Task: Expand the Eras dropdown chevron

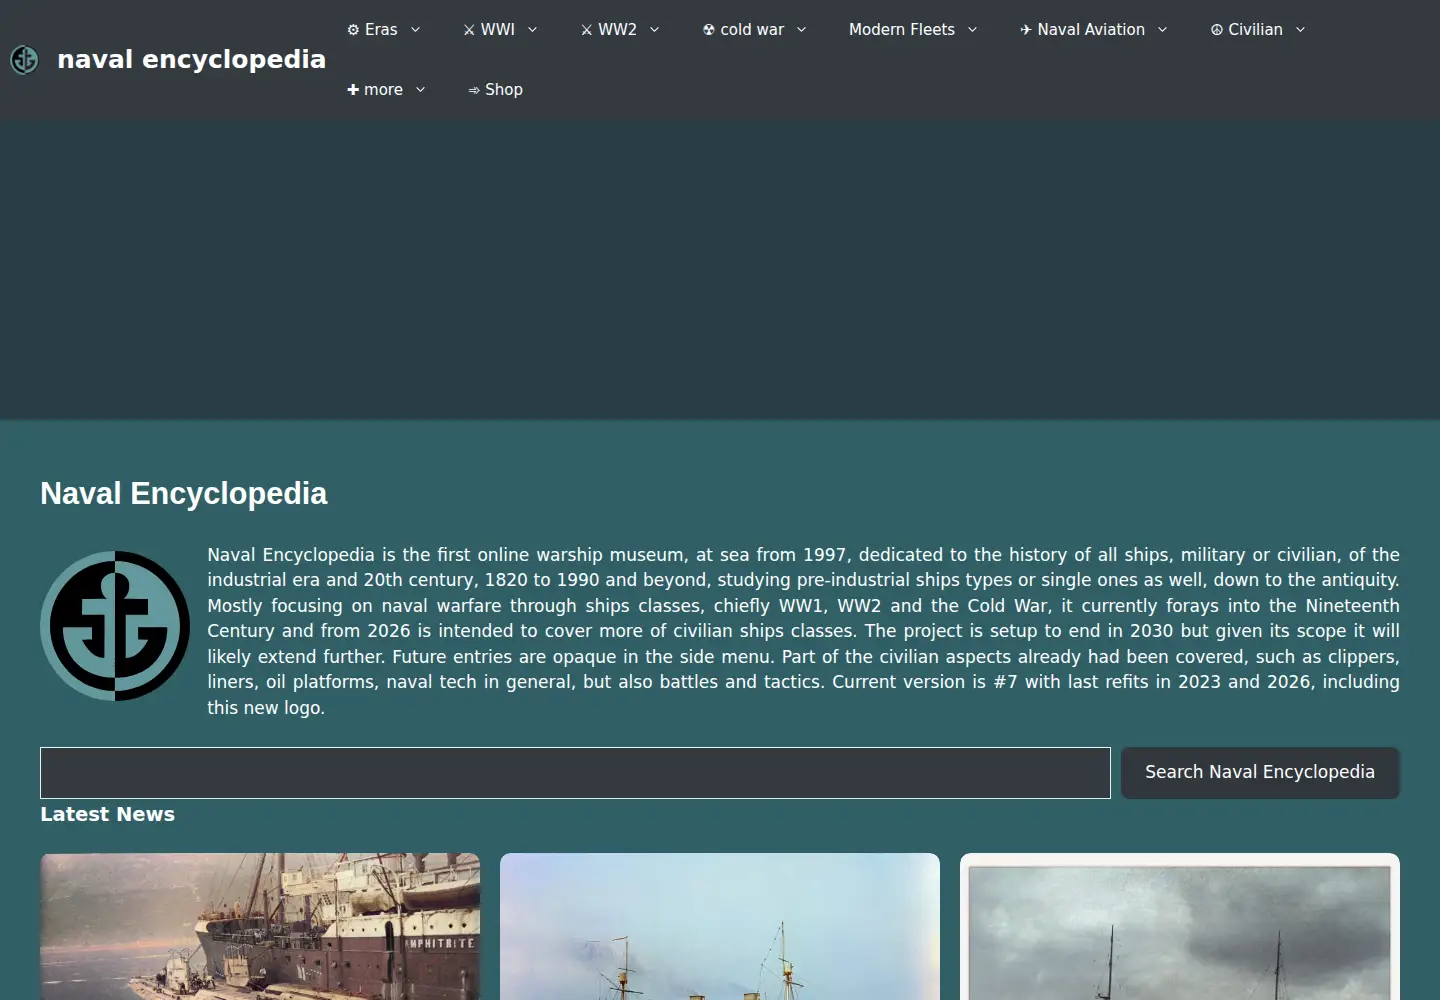Action: point(416,30)
